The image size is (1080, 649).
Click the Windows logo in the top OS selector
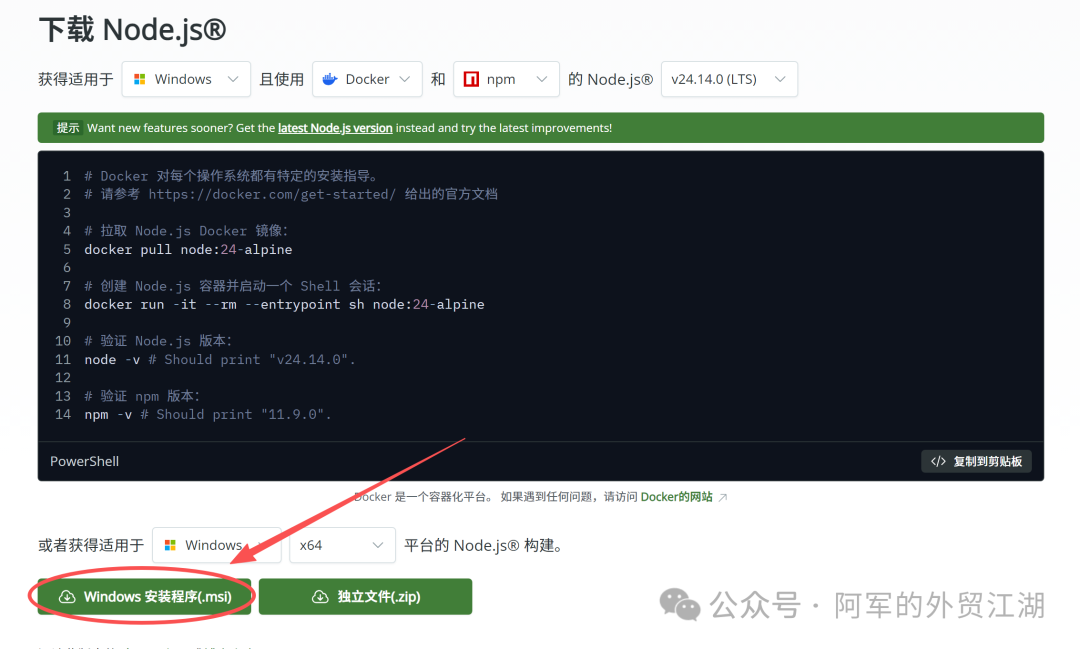click(x=140, y=79)
